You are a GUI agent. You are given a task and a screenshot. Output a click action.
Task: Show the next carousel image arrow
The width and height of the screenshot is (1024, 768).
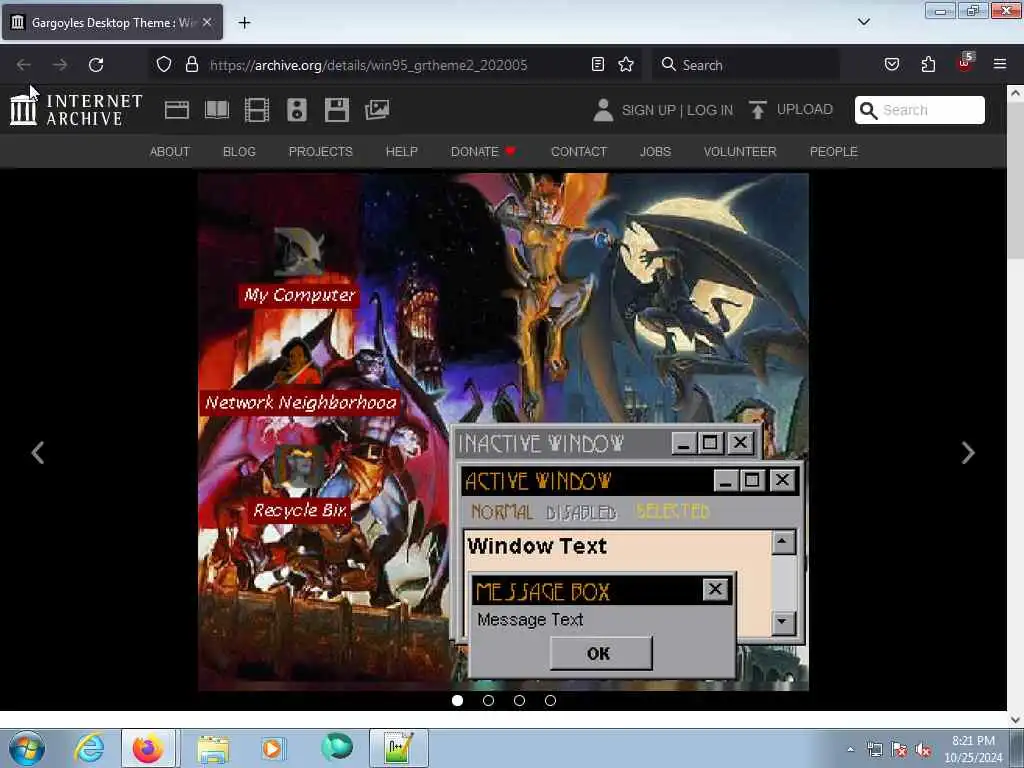coord(968,453)
